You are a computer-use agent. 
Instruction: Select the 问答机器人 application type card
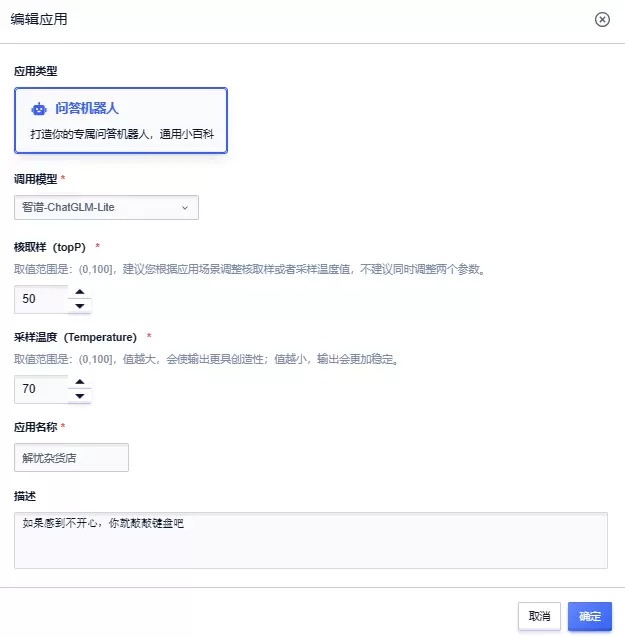121,120
